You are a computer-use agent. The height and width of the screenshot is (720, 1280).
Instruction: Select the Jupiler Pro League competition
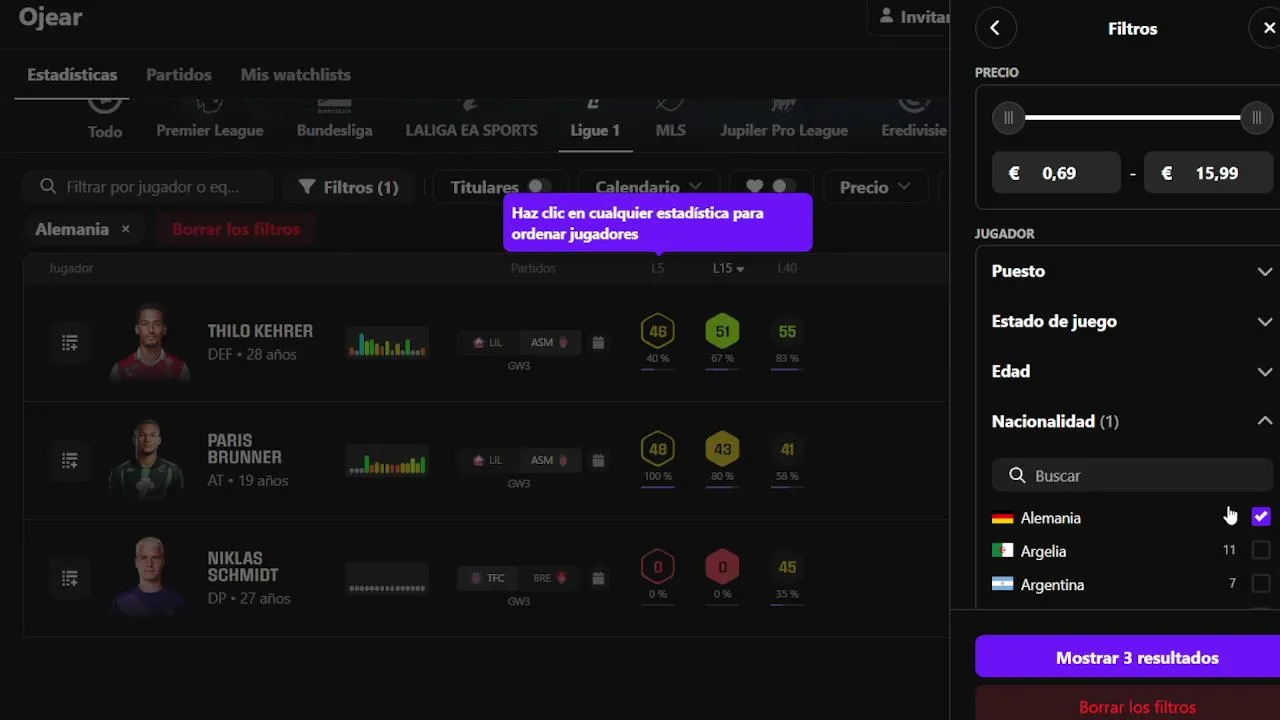[x=784, y=119]
